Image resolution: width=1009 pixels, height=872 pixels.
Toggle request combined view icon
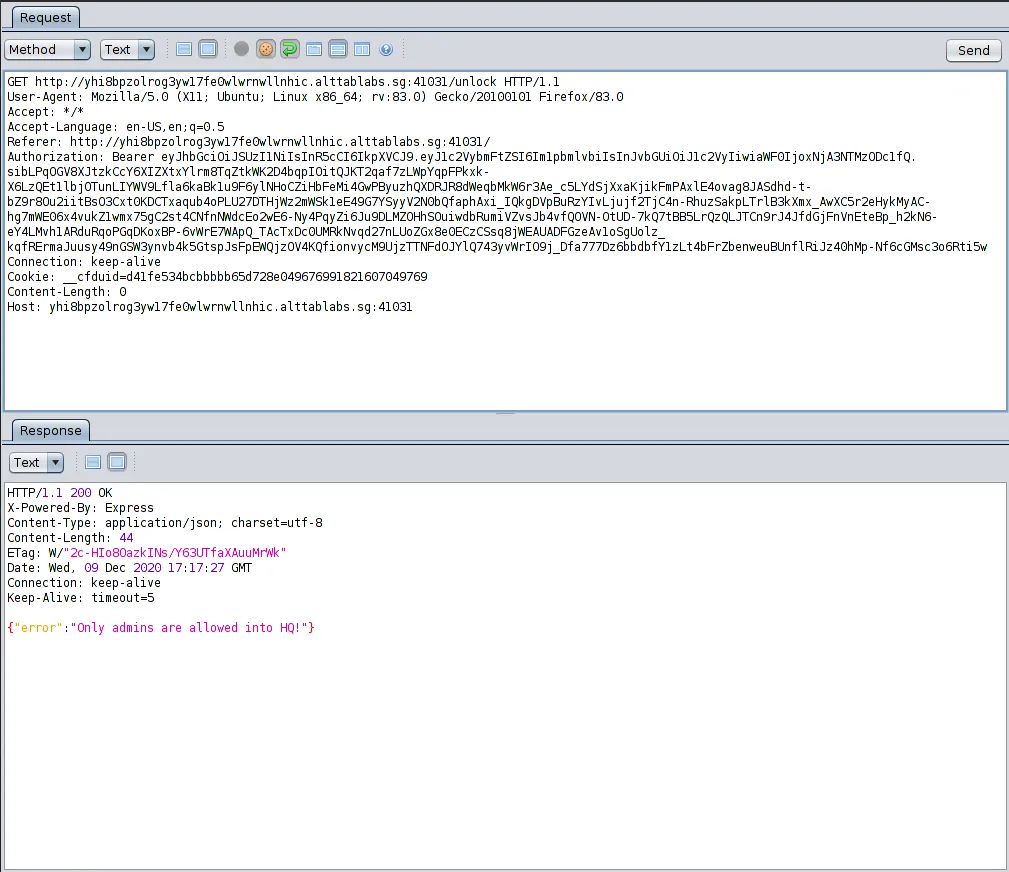[x=208, y=49]
